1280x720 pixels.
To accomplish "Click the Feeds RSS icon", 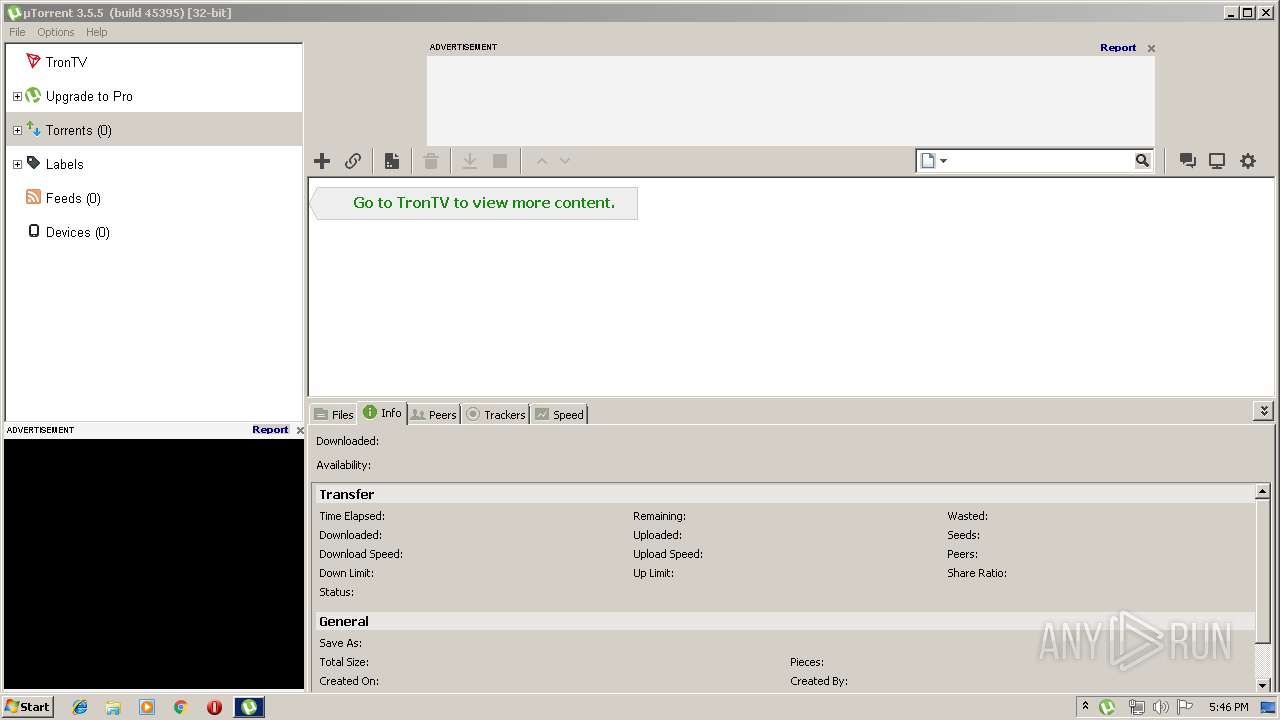I will [x=34, y=197].
